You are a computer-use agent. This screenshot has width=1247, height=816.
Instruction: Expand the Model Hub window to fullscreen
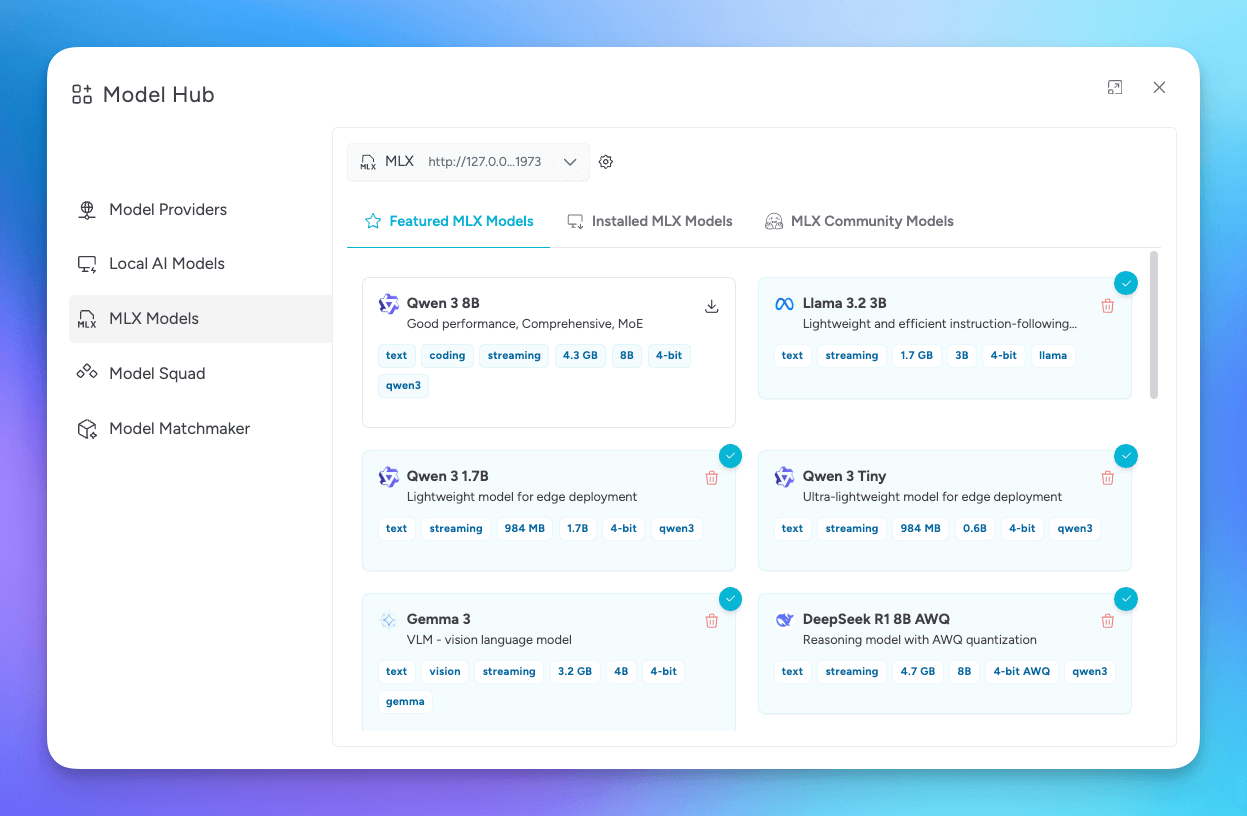click(1115, 88)
